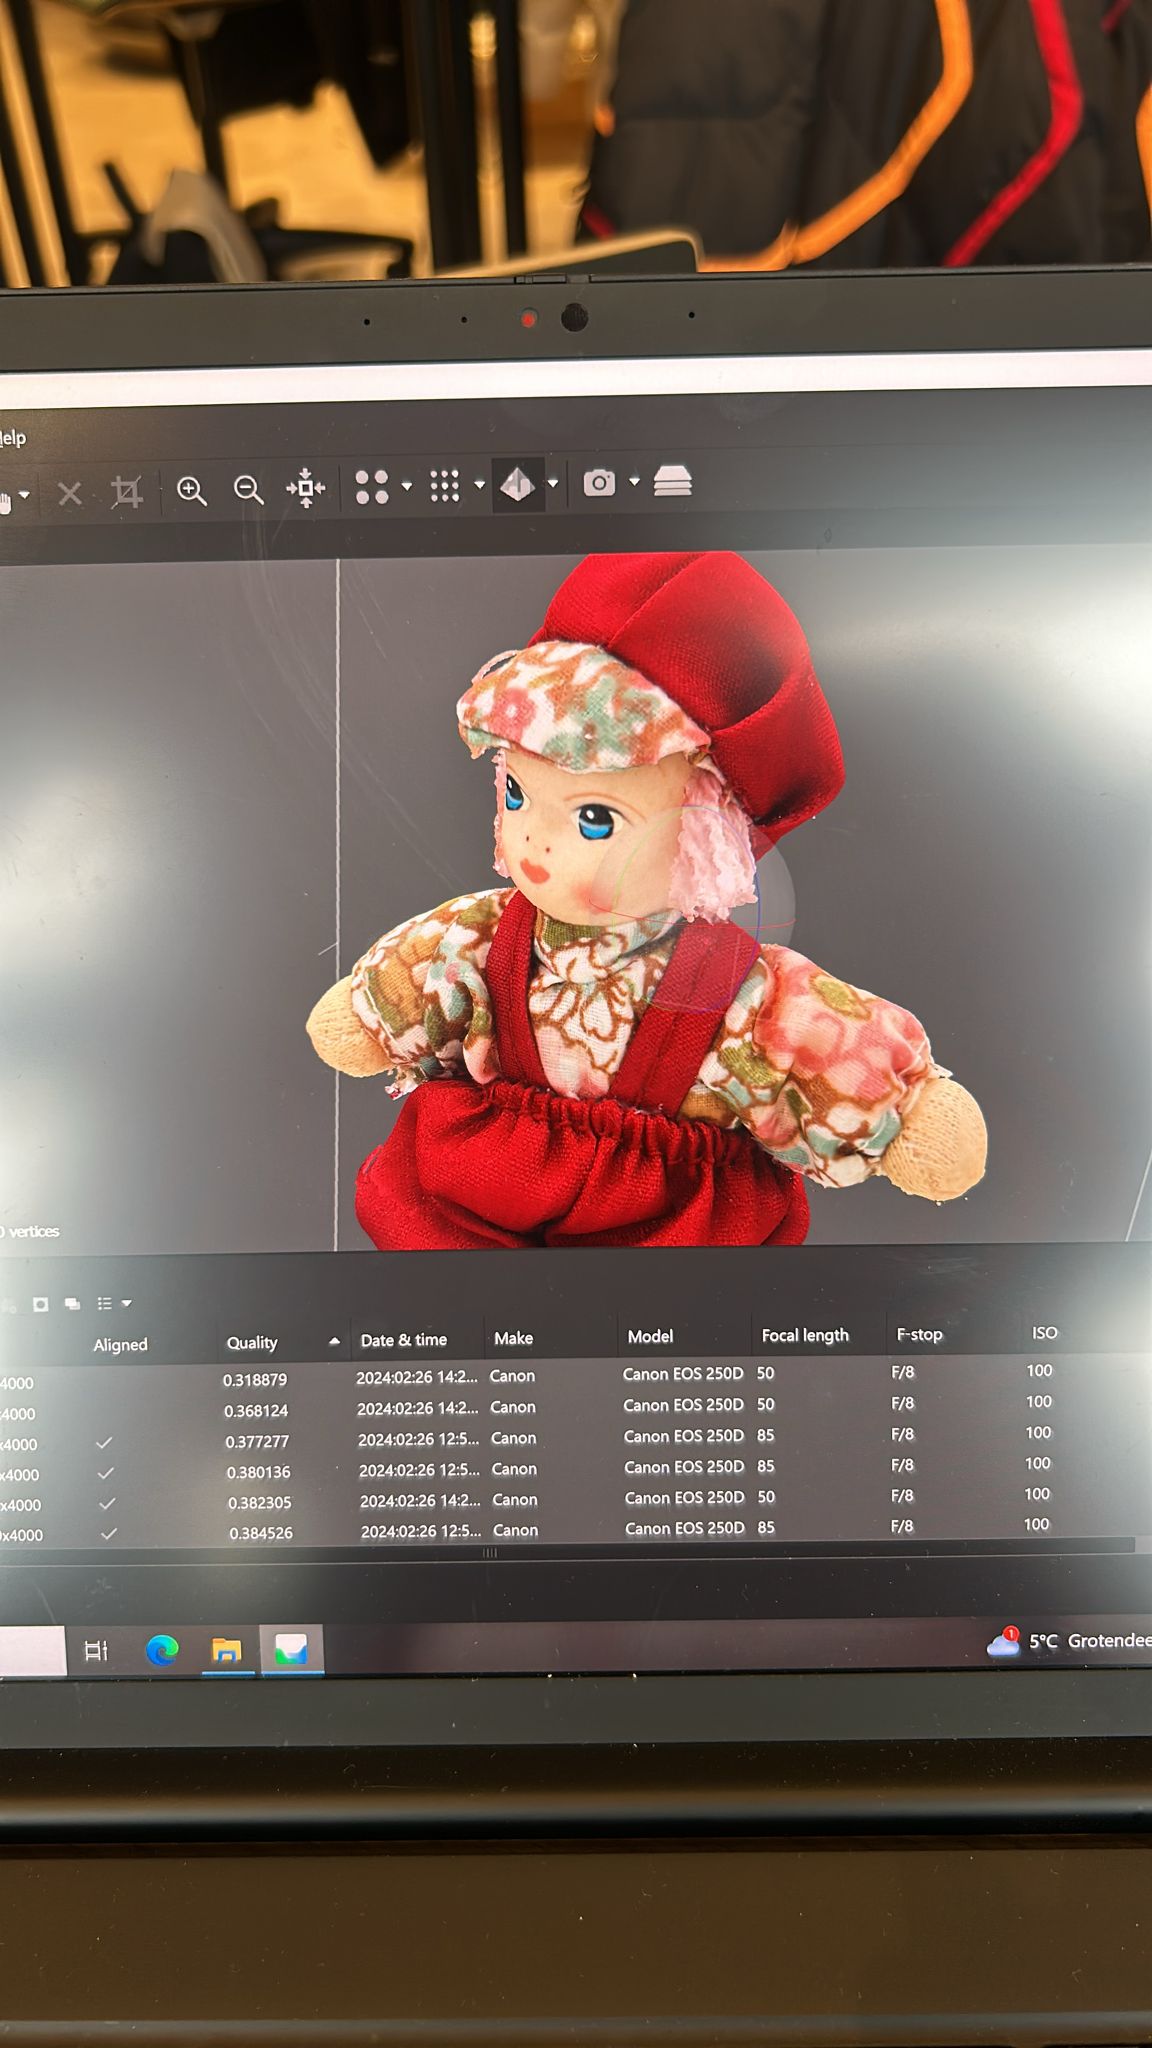Expand the model view mode dropdown arrow
Viewport: 1152px width, 2048px height.
coord(553,484)
